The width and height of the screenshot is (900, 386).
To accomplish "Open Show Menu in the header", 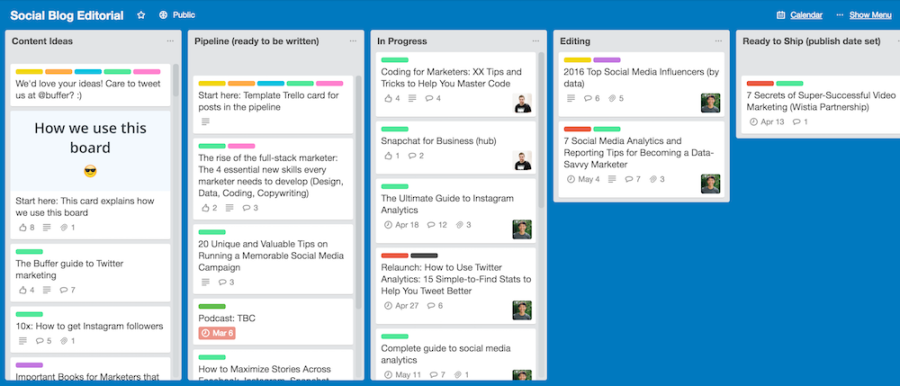I will click(870, 16).
